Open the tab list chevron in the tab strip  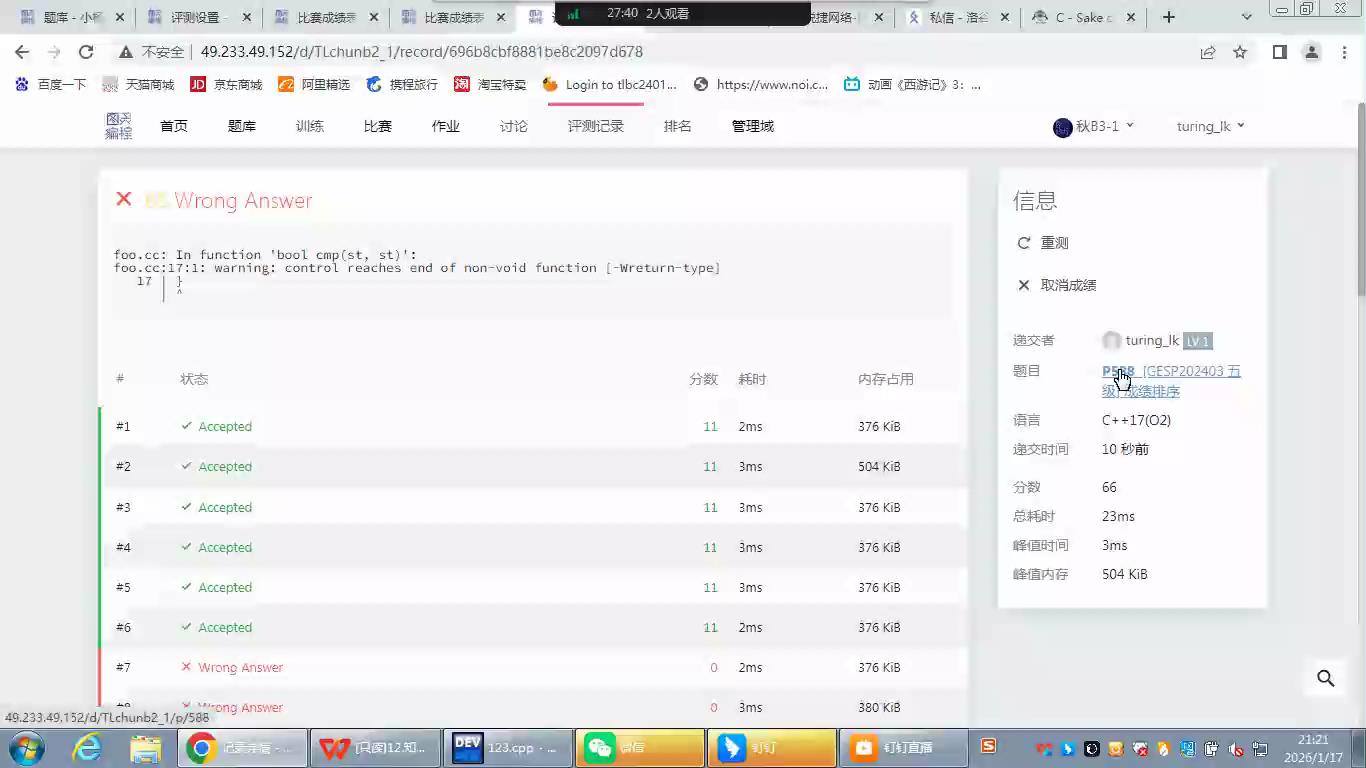[1246, 17]
